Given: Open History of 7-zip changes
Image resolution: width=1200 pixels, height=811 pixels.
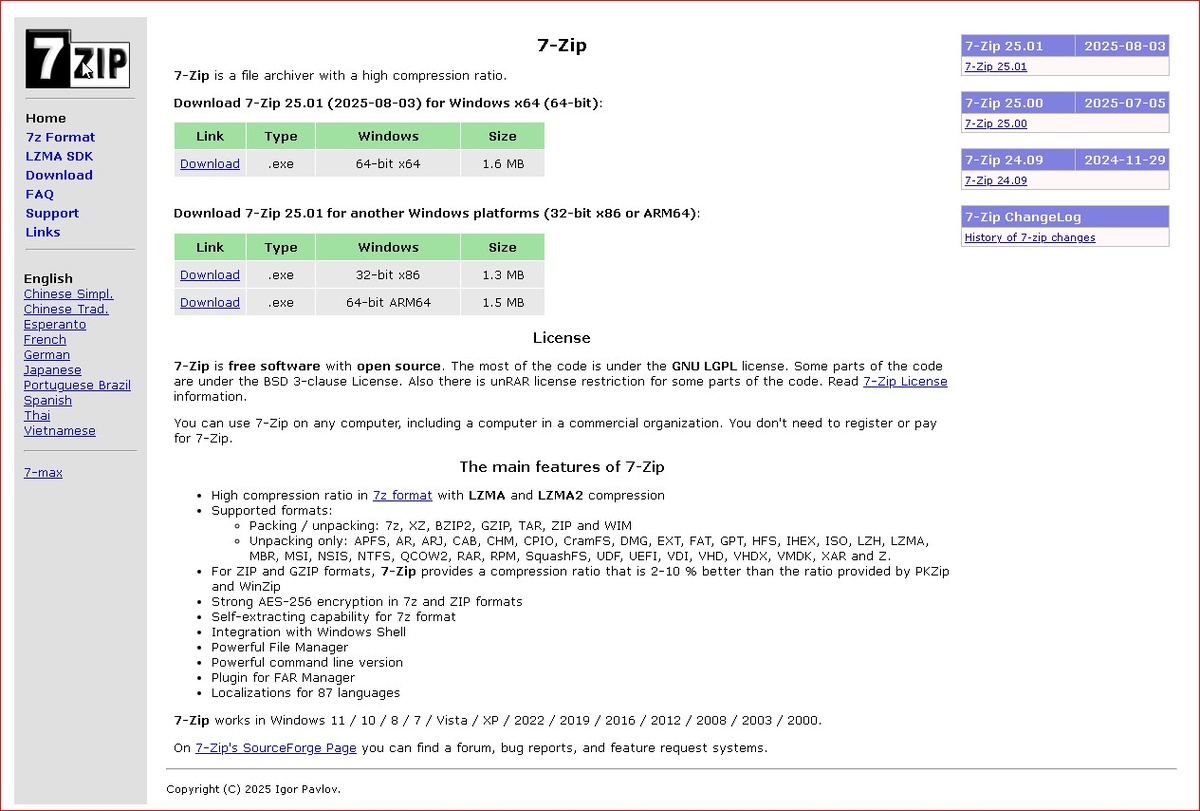Looking at the screenshot, I should tap(1030, 238).
